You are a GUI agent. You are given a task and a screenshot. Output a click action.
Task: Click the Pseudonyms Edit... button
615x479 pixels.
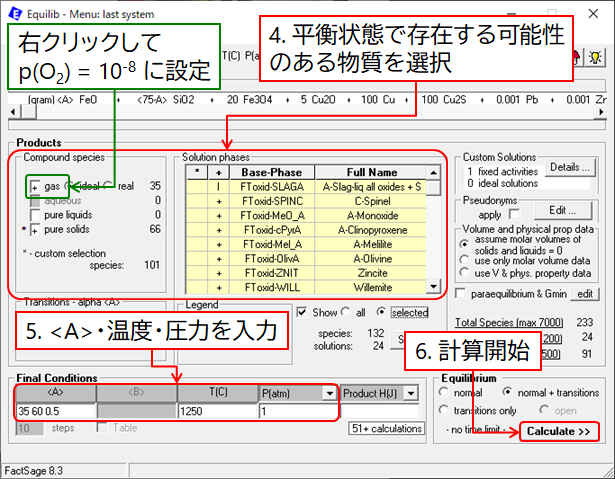556,212
